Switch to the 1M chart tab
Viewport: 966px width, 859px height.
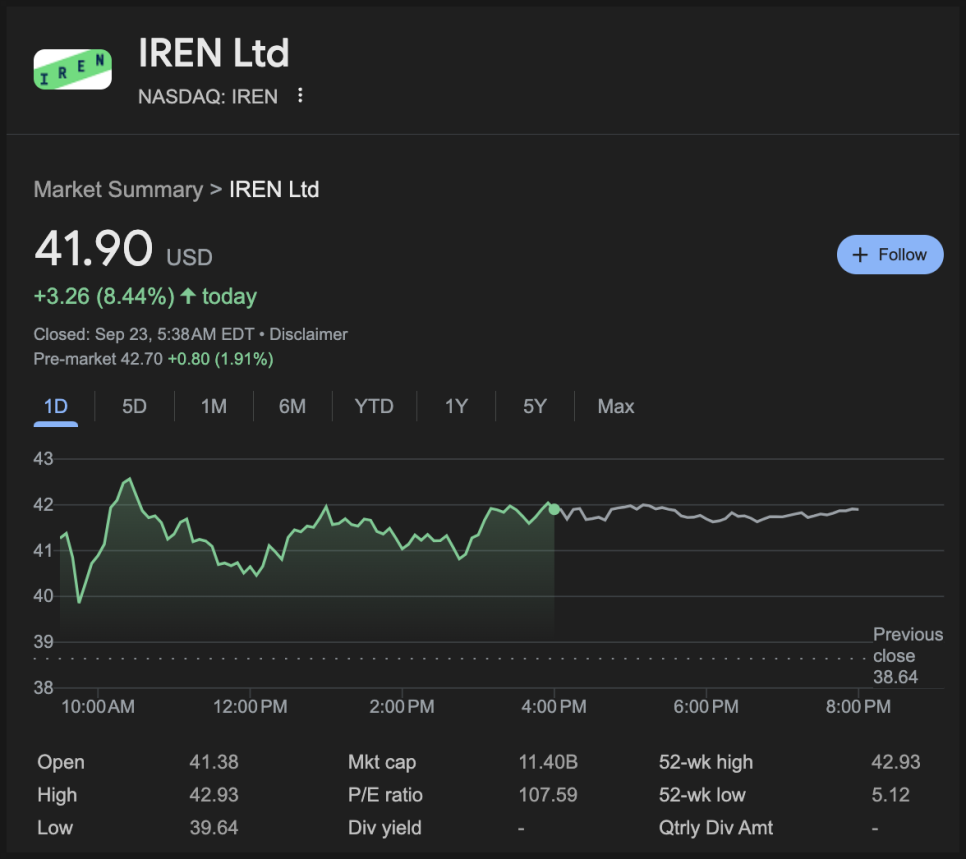pos(214,407)
